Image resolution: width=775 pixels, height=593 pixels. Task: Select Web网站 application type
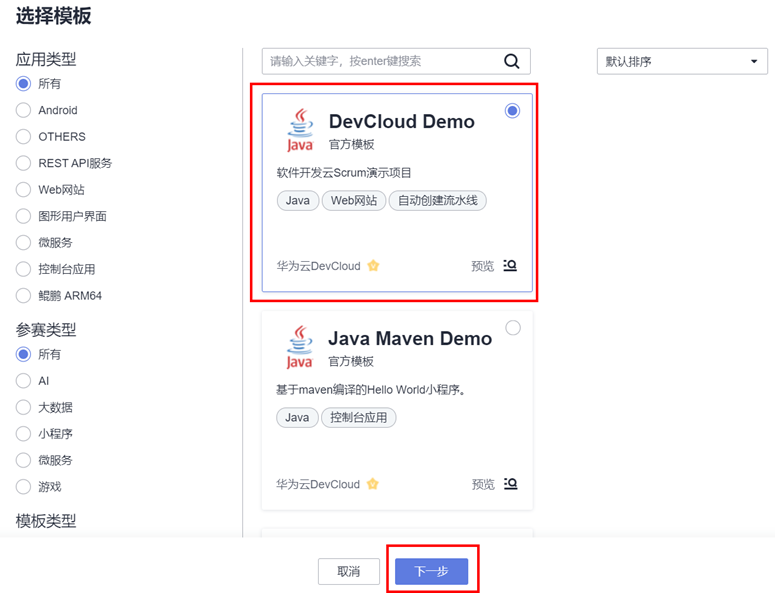(x=23, y=190)
